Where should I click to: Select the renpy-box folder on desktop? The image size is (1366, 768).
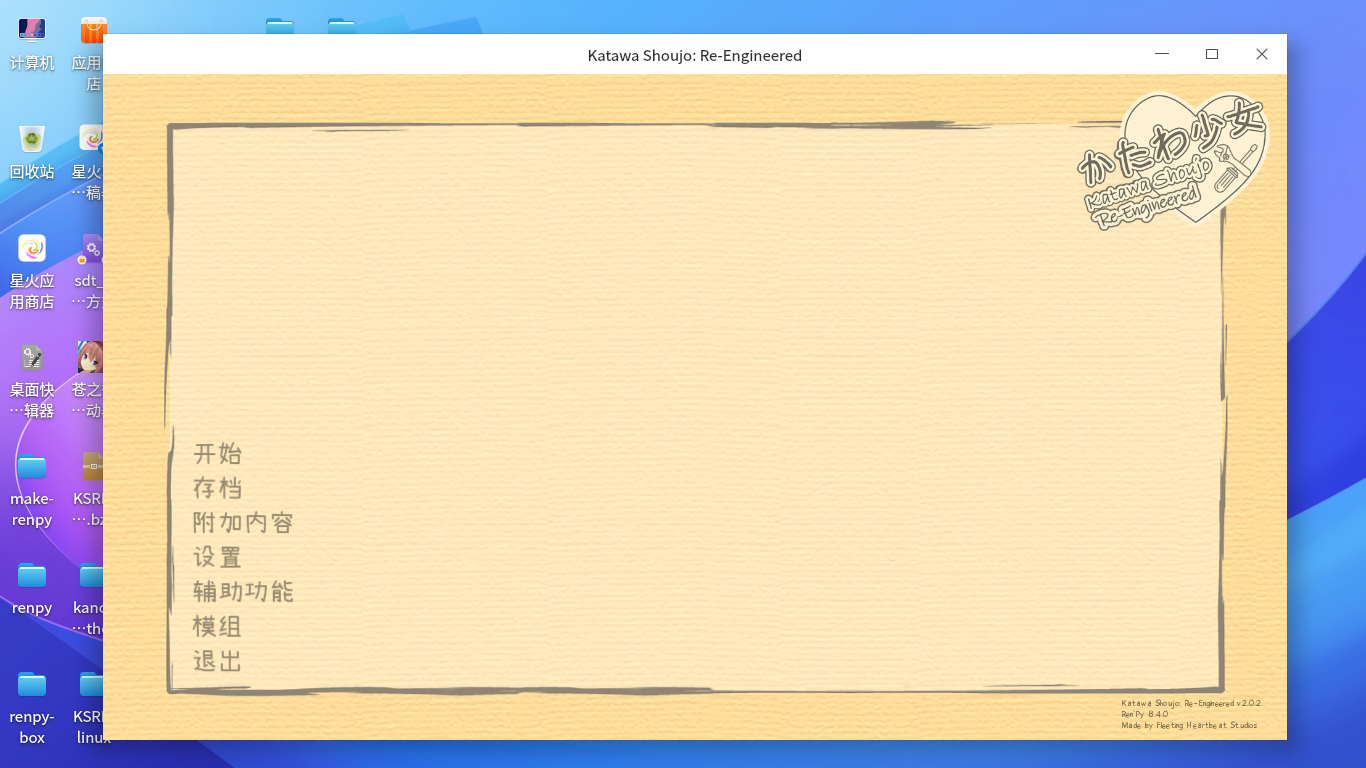(32, 708)
